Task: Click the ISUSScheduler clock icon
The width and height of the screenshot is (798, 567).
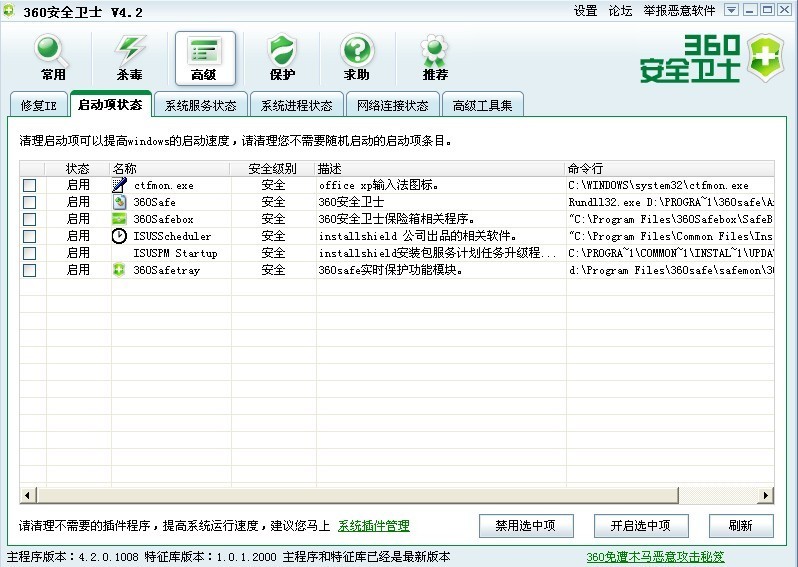Action: [119, 236]
